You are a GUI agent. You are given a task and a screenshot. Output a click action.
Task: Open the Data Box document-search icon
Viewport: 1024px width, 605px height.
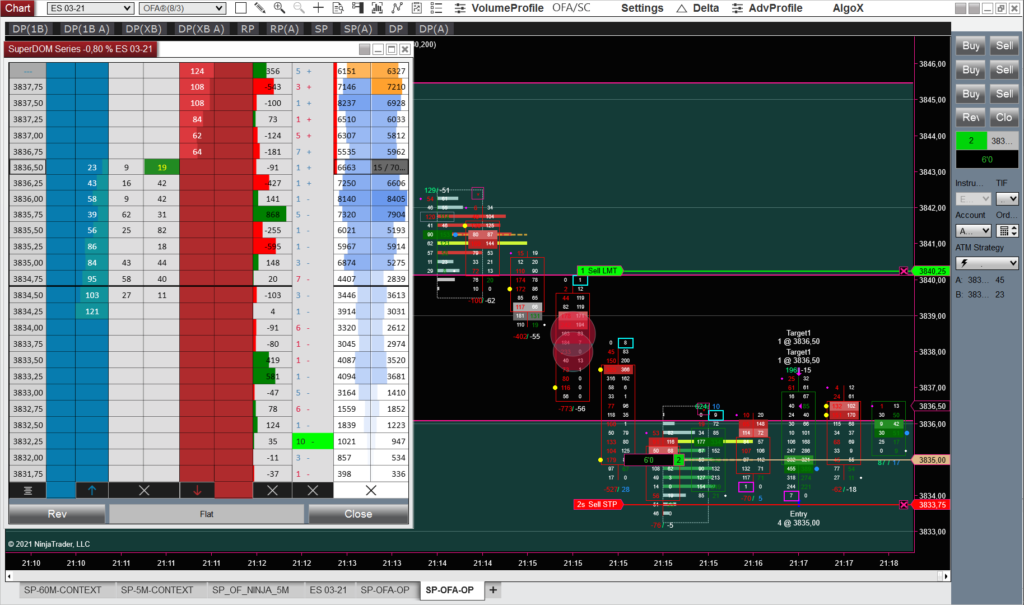[x=338, y=8]
